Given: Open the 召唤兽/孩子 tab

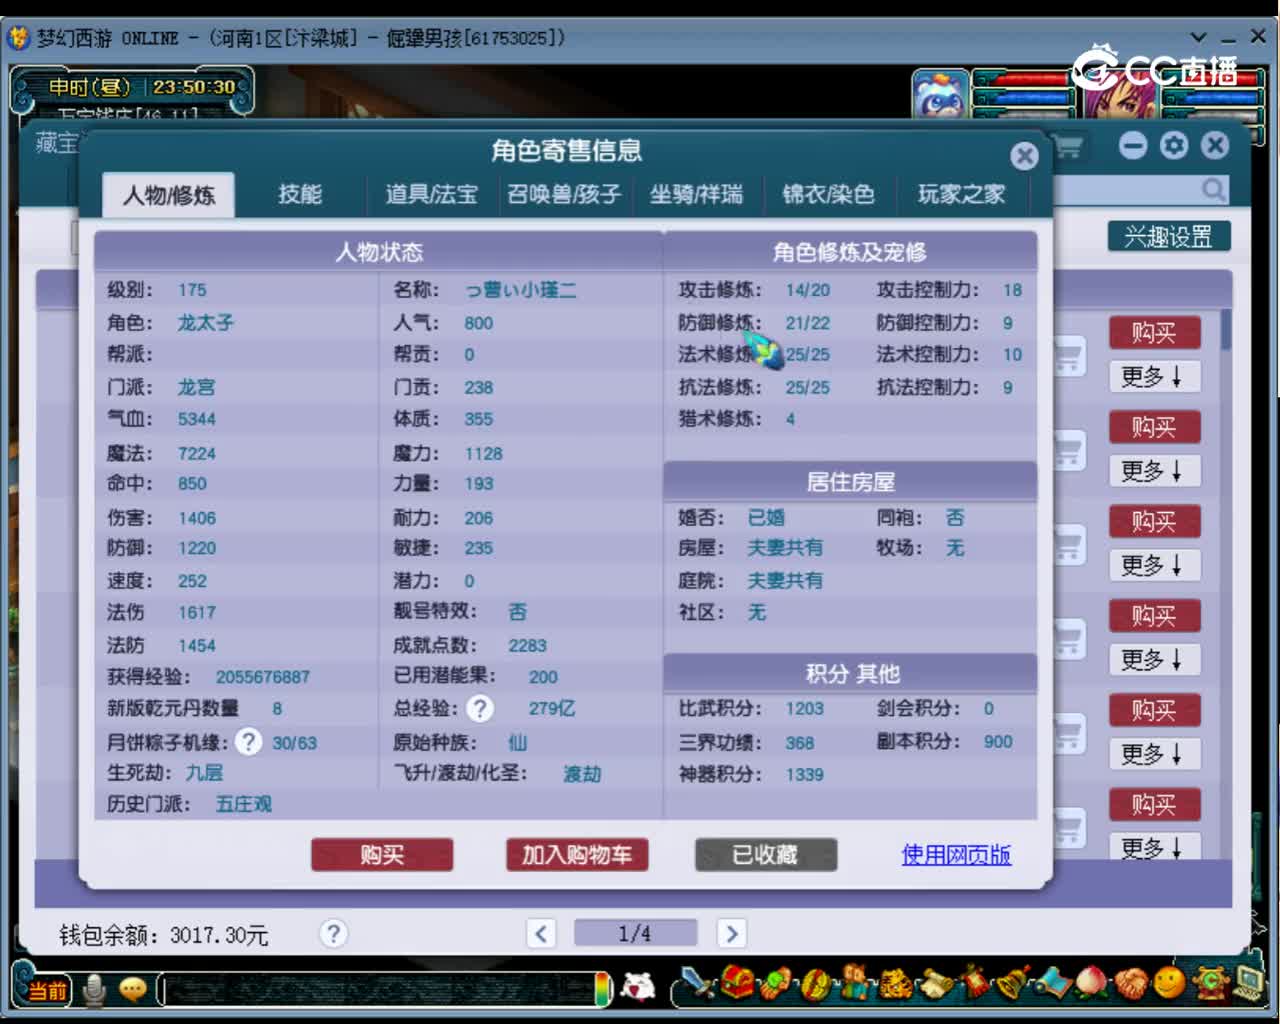Looking at the screenshot, I should point(564,194).
